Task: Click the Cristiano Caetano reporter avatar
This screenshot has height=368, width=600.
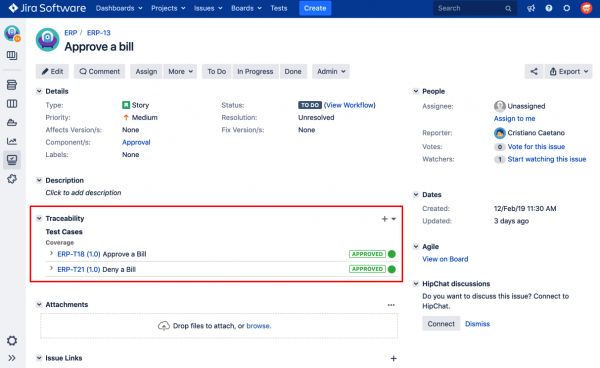Action: 499,133
